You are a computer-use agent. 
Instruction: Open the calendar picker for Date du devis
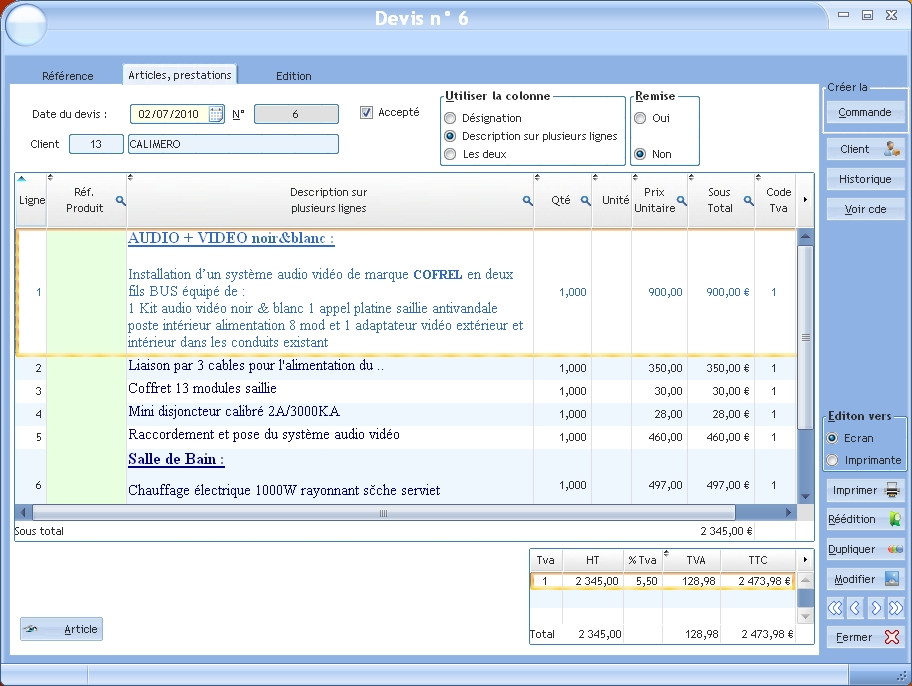[x=216, y=114]
